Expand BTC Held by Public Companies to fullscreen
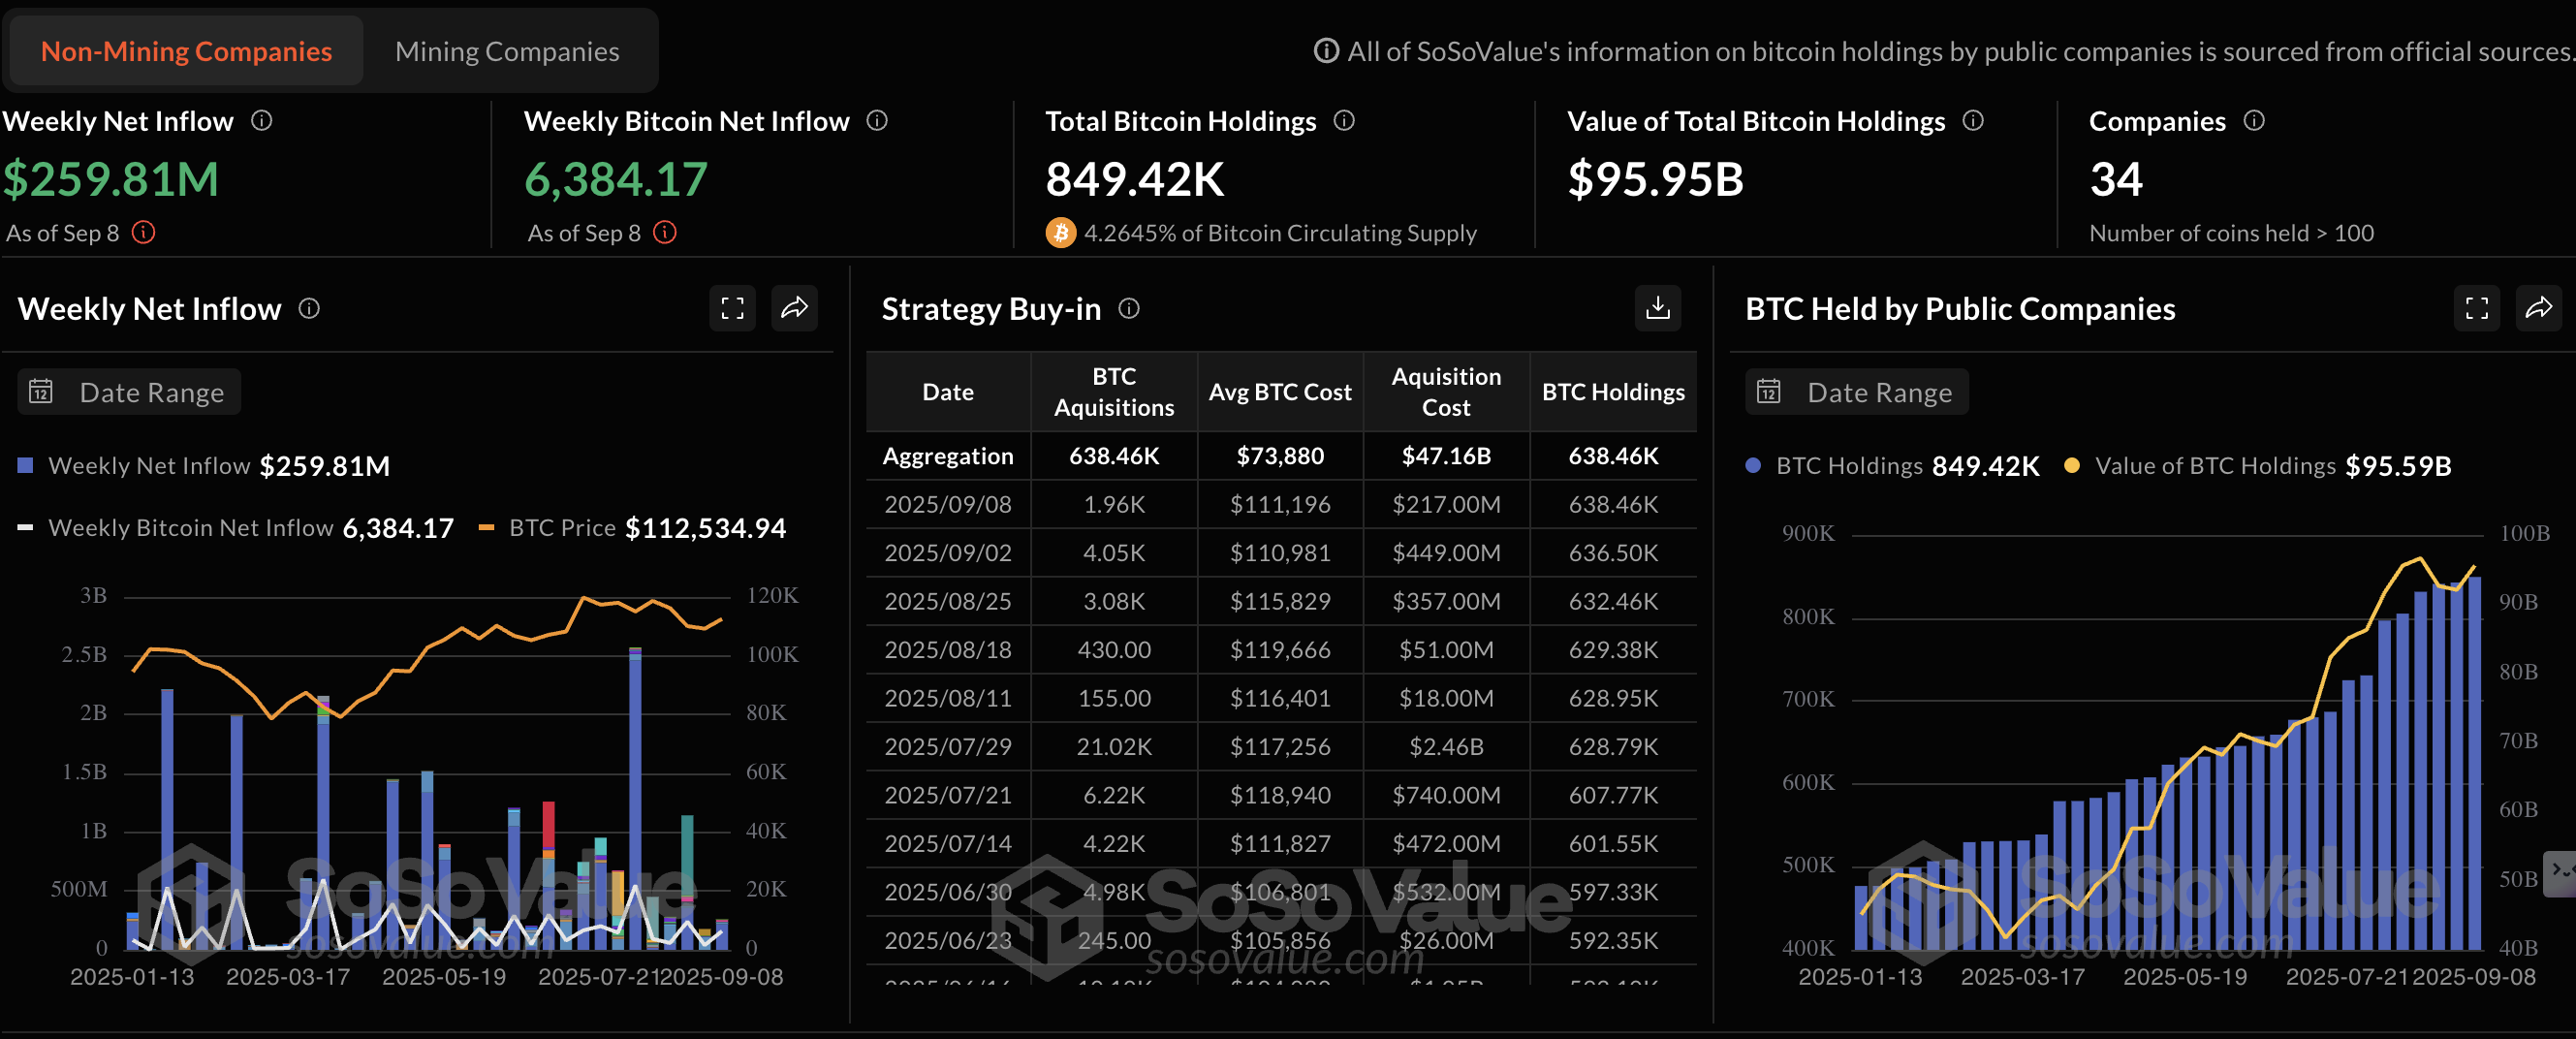2576x1039 pixels. pos(2477,308)
